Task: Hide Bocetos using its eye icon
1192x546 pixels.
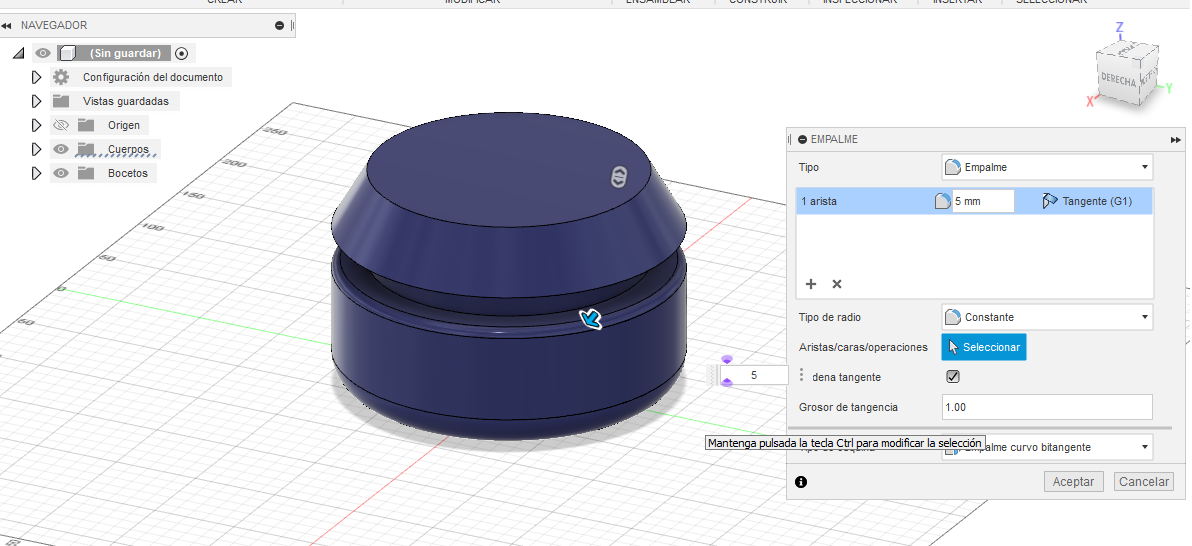Action: point(61,173)
